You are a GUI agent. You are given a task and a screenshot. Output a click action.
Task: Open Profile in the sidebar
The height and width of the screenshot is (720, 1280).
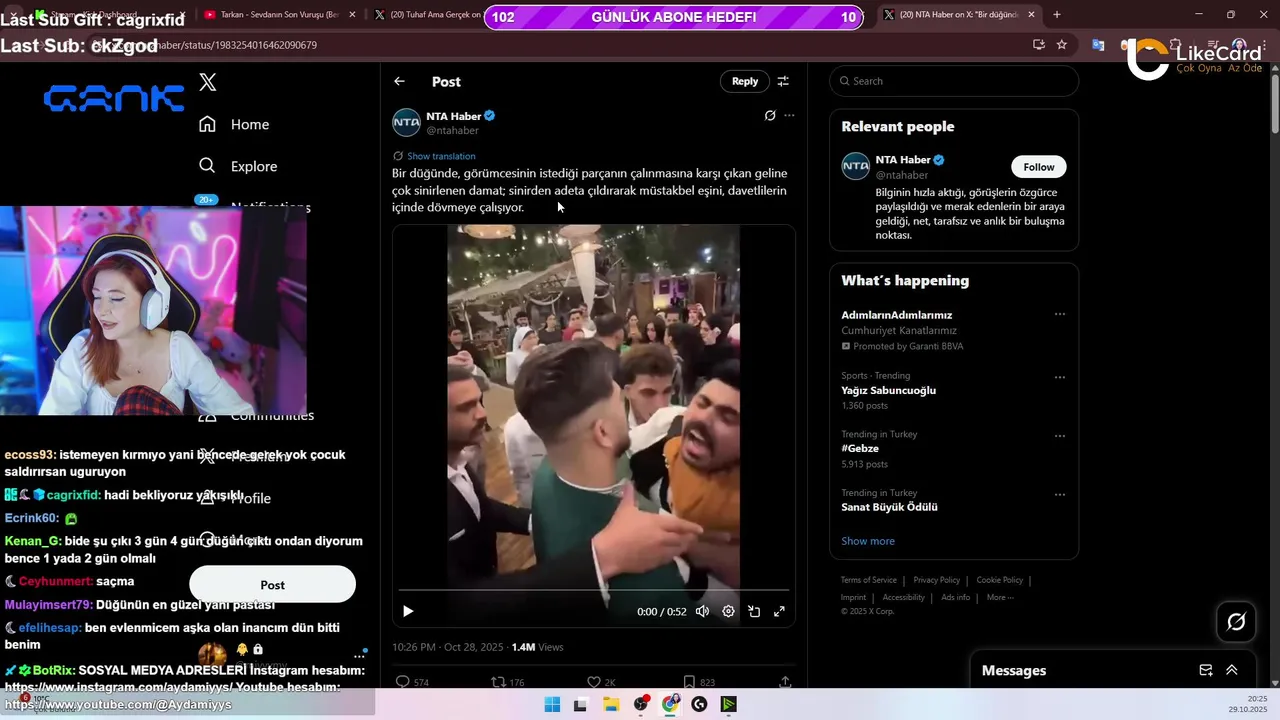point(234,498)
